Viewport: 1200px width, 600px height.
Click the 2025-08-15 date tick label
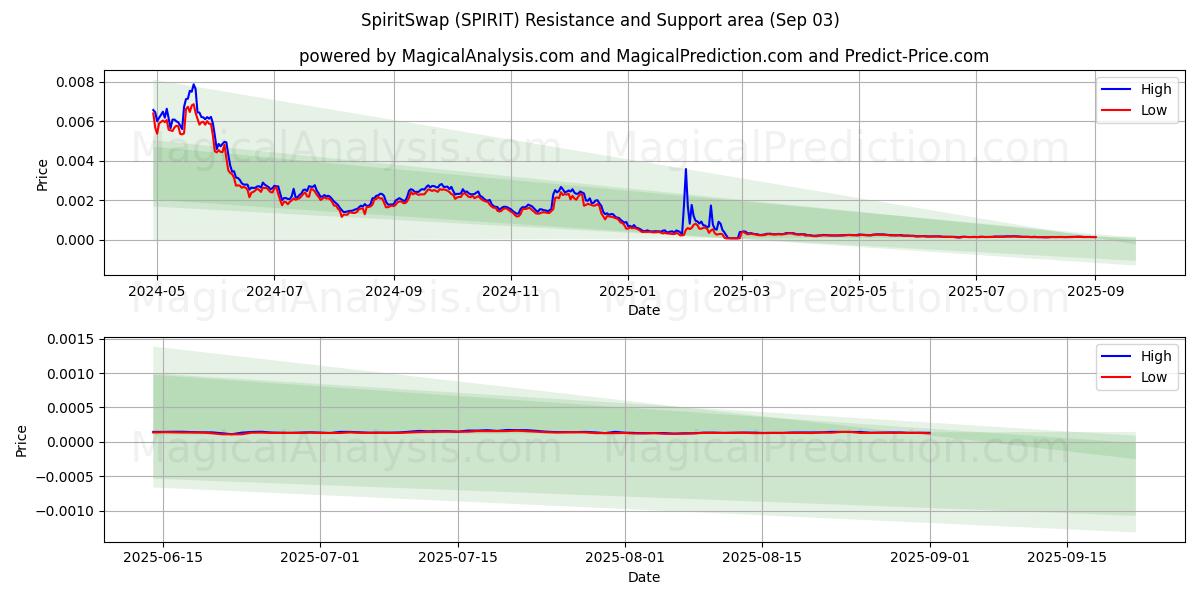tap(762, 559)
